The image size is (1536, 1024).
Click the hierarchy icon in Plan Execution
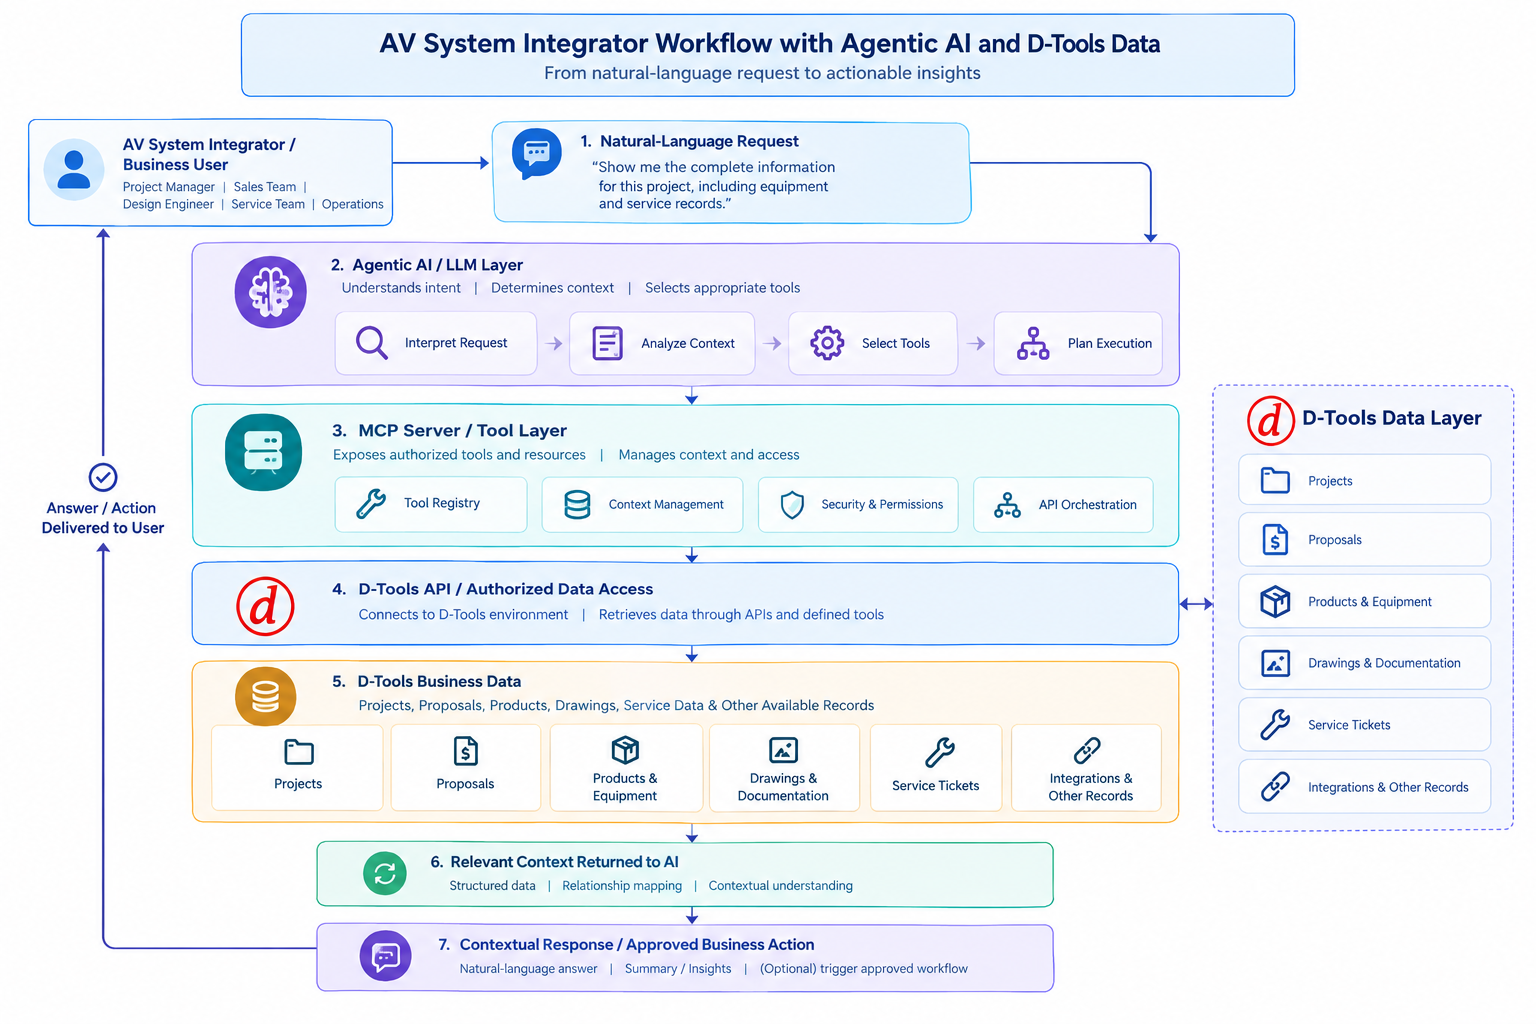coord(1033,343)
